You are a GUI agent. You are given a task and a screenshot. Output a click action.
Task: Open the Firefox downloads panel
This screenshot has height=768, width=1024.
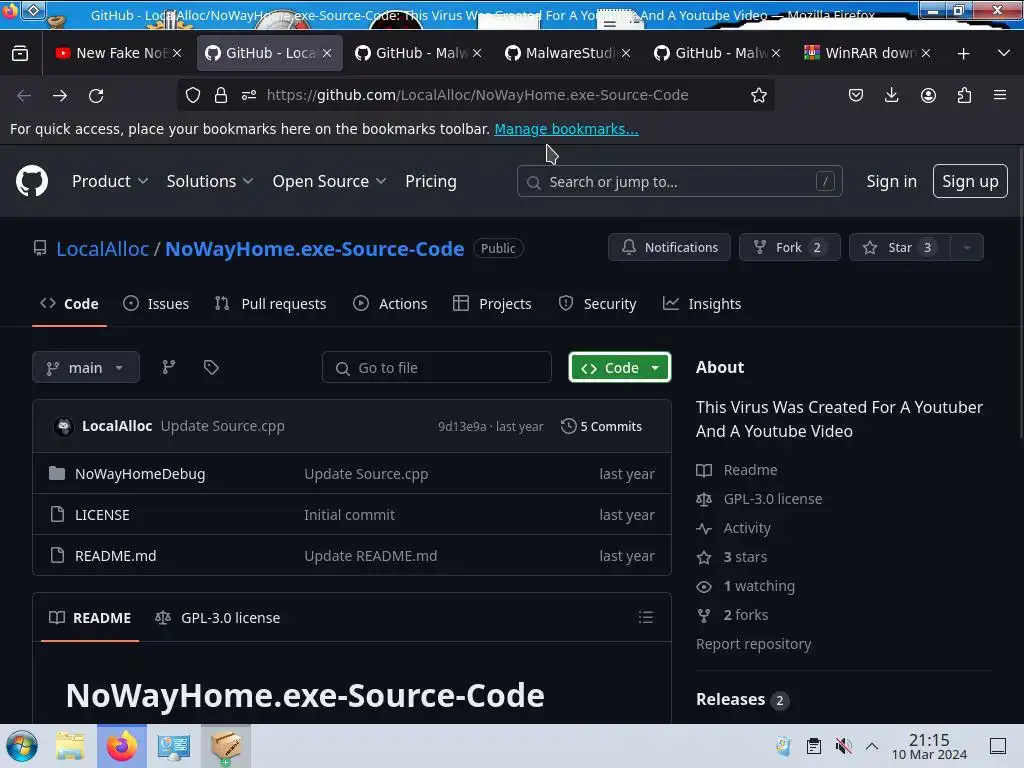[x=891, y=95]
